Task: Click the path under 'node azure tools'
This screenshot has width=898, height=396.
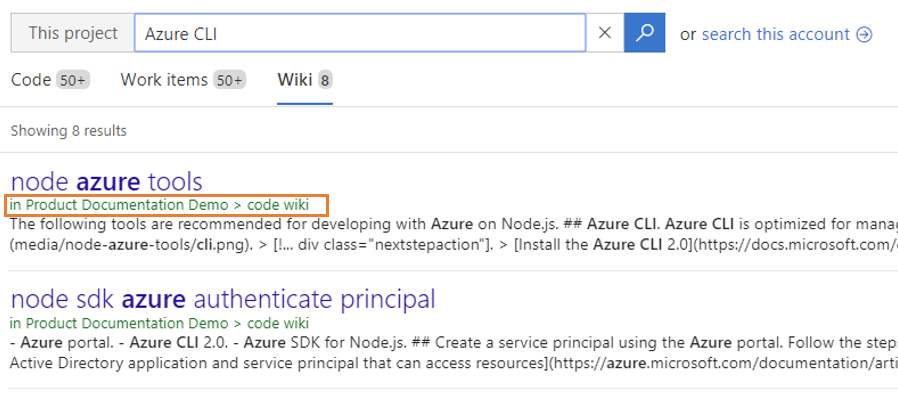Action: [x=159, y=205]
